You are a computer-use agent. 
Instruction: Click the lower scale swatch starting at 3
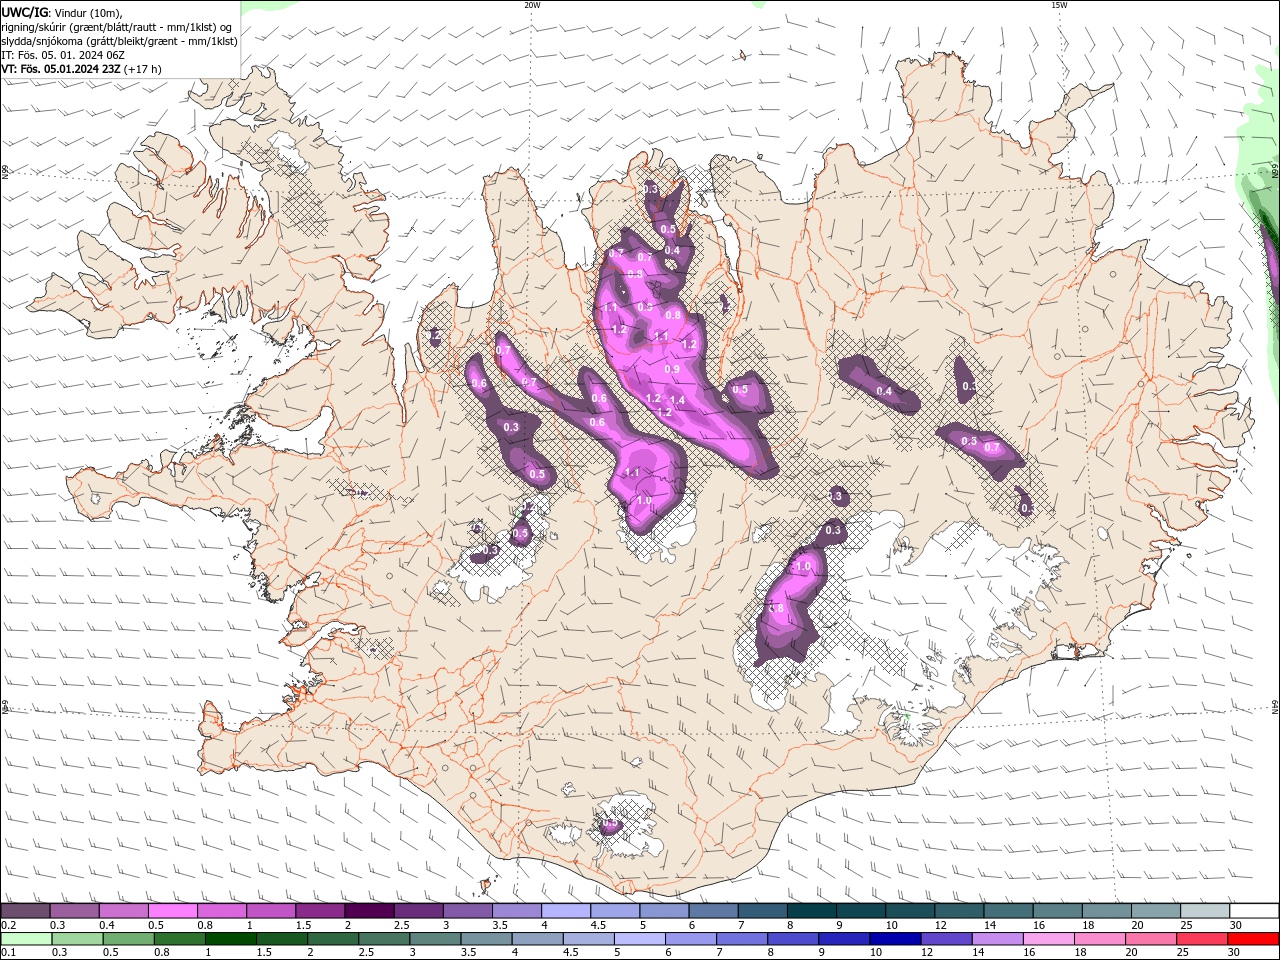coord(436,938)
